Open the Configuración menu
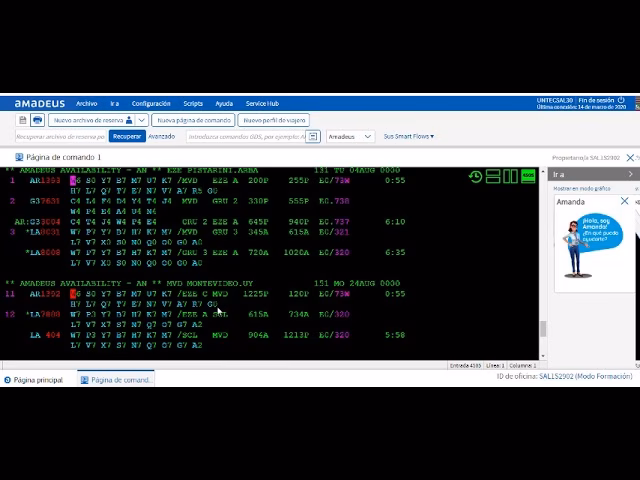 [x=151, y=104]
